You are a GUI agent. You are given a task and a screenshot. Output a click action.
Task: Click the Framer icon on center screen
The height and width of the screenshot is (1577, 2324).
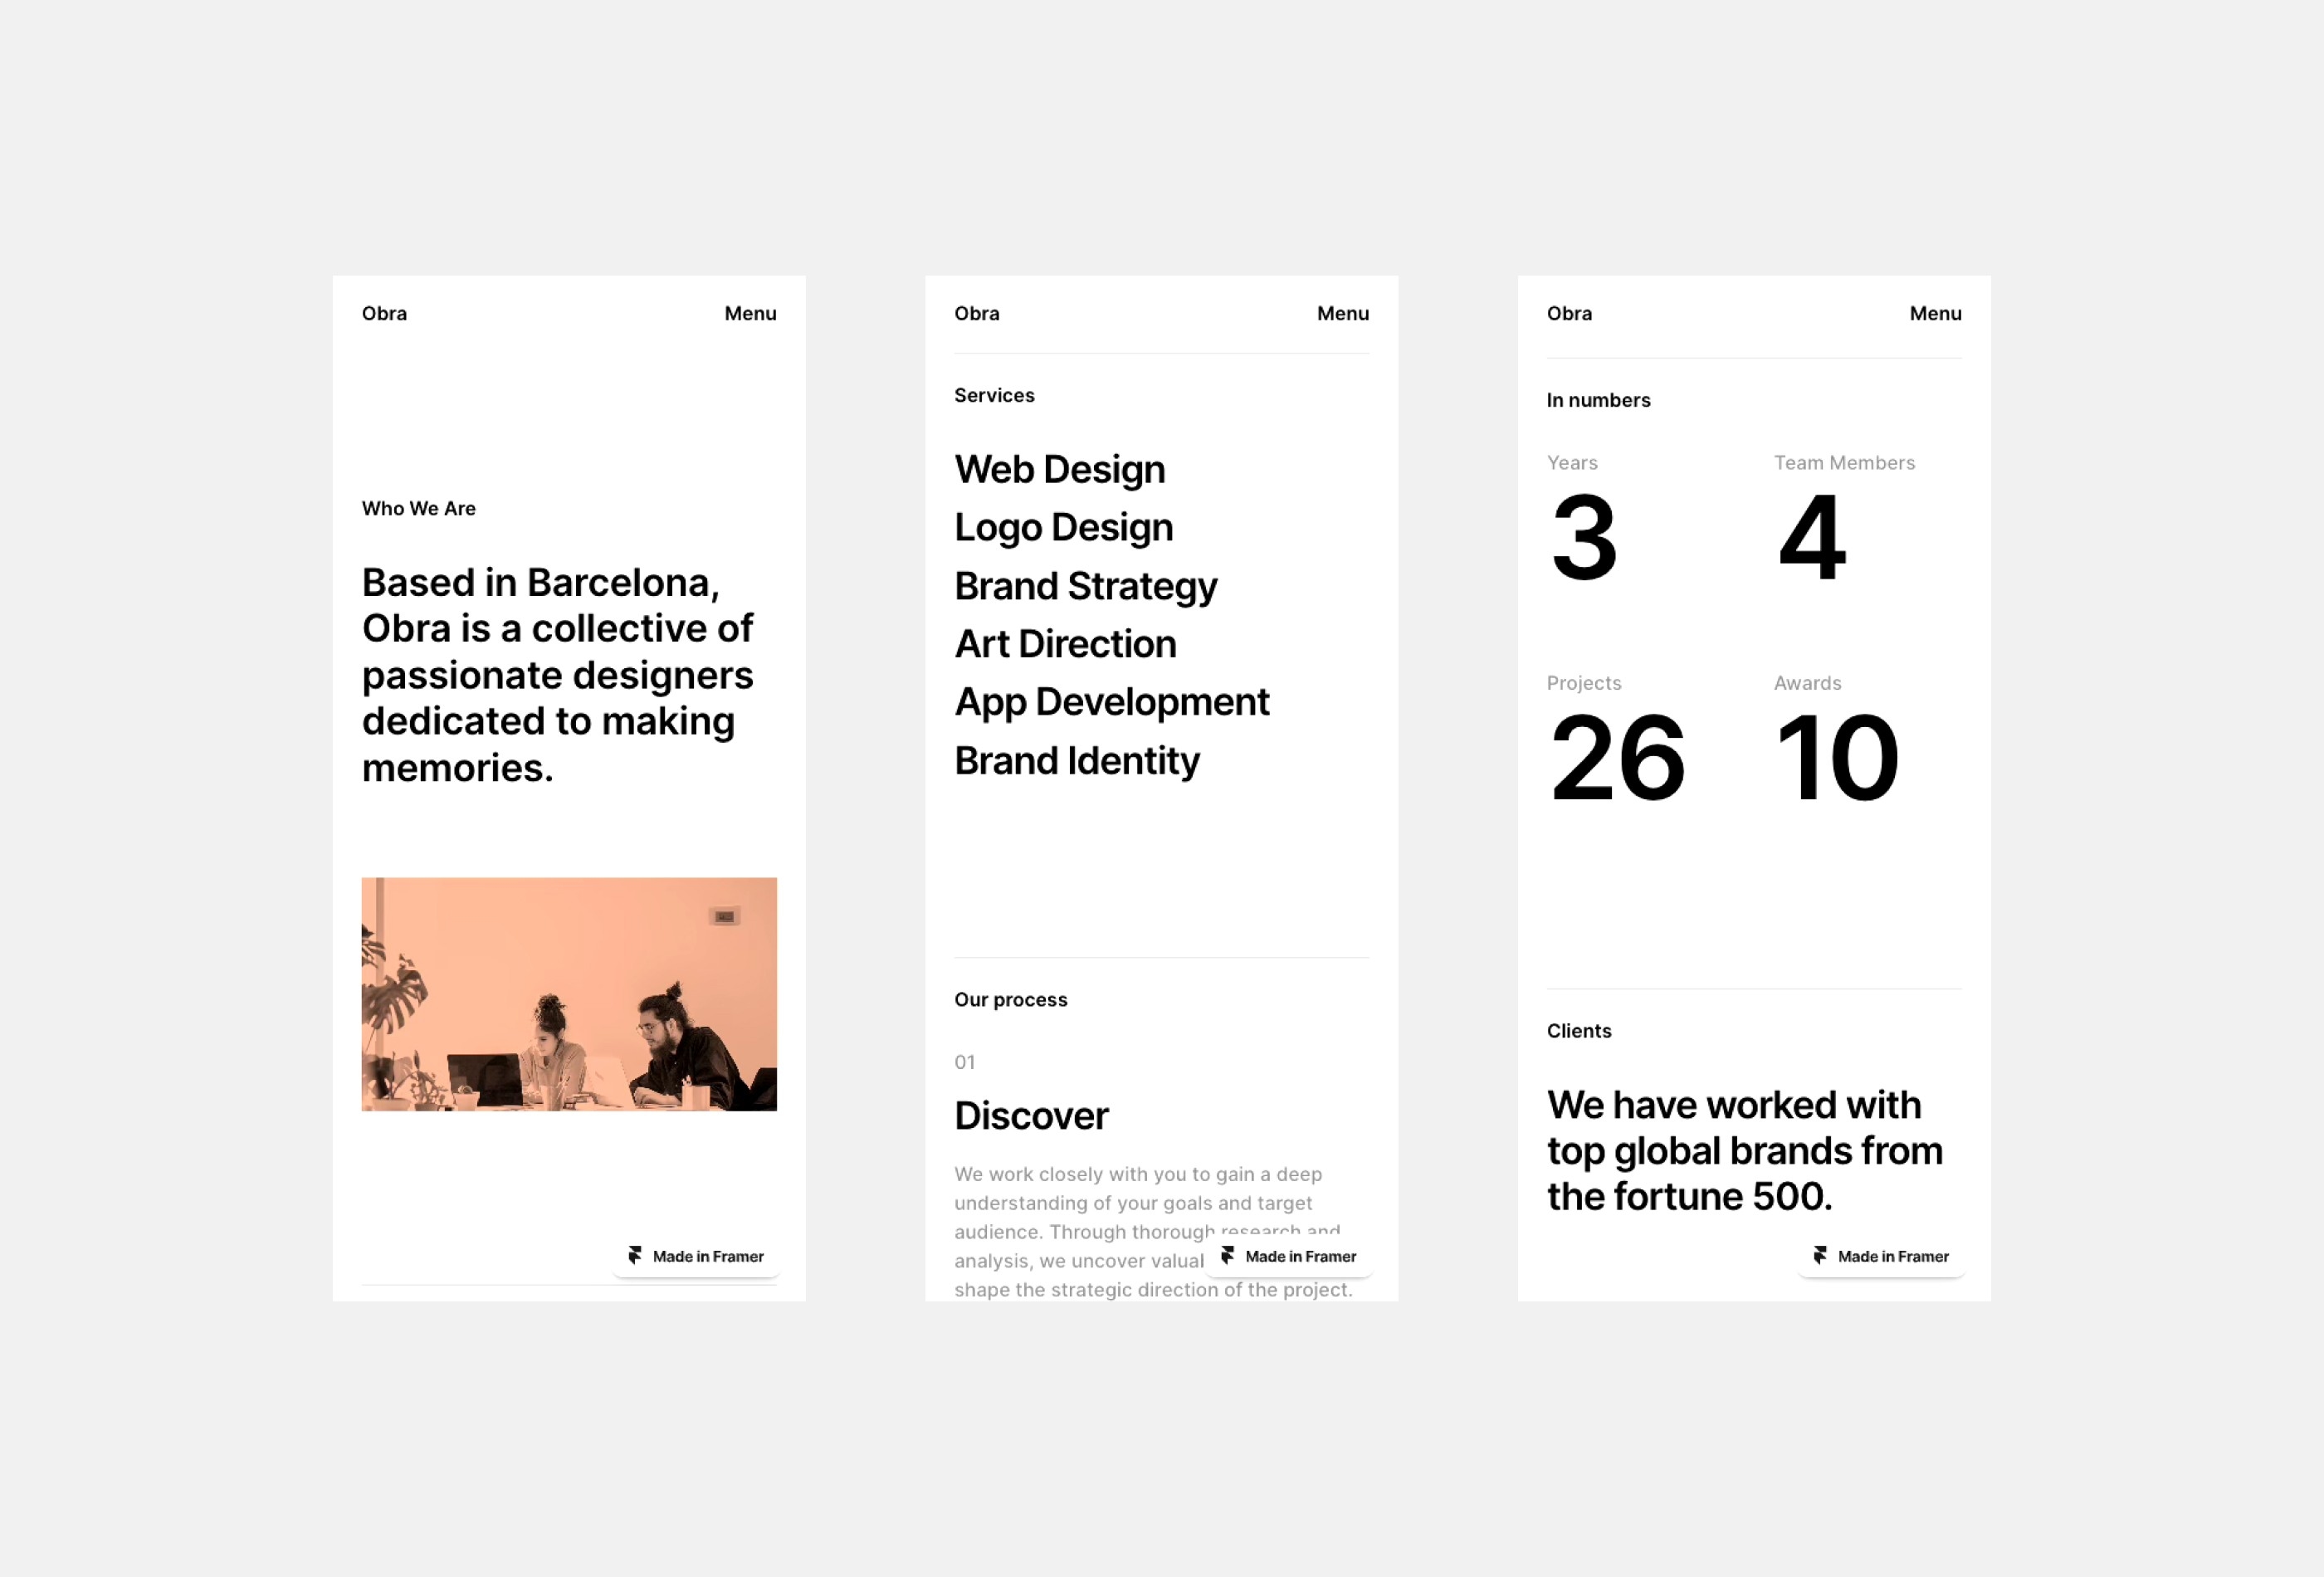point(1228,1255)
